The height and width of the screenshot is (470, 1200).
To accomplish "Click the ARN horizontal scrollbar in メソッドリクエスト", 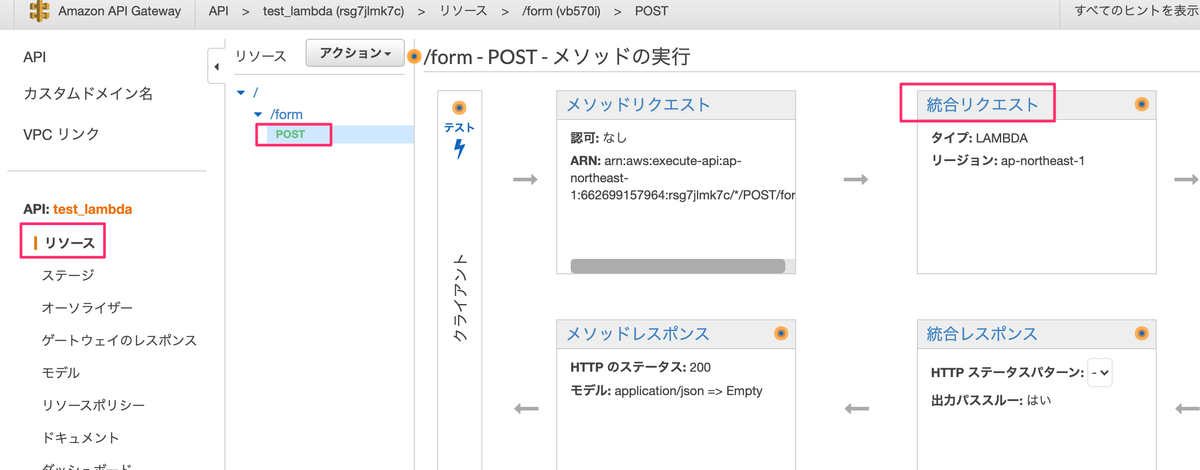I will click(x=677, y=266).
